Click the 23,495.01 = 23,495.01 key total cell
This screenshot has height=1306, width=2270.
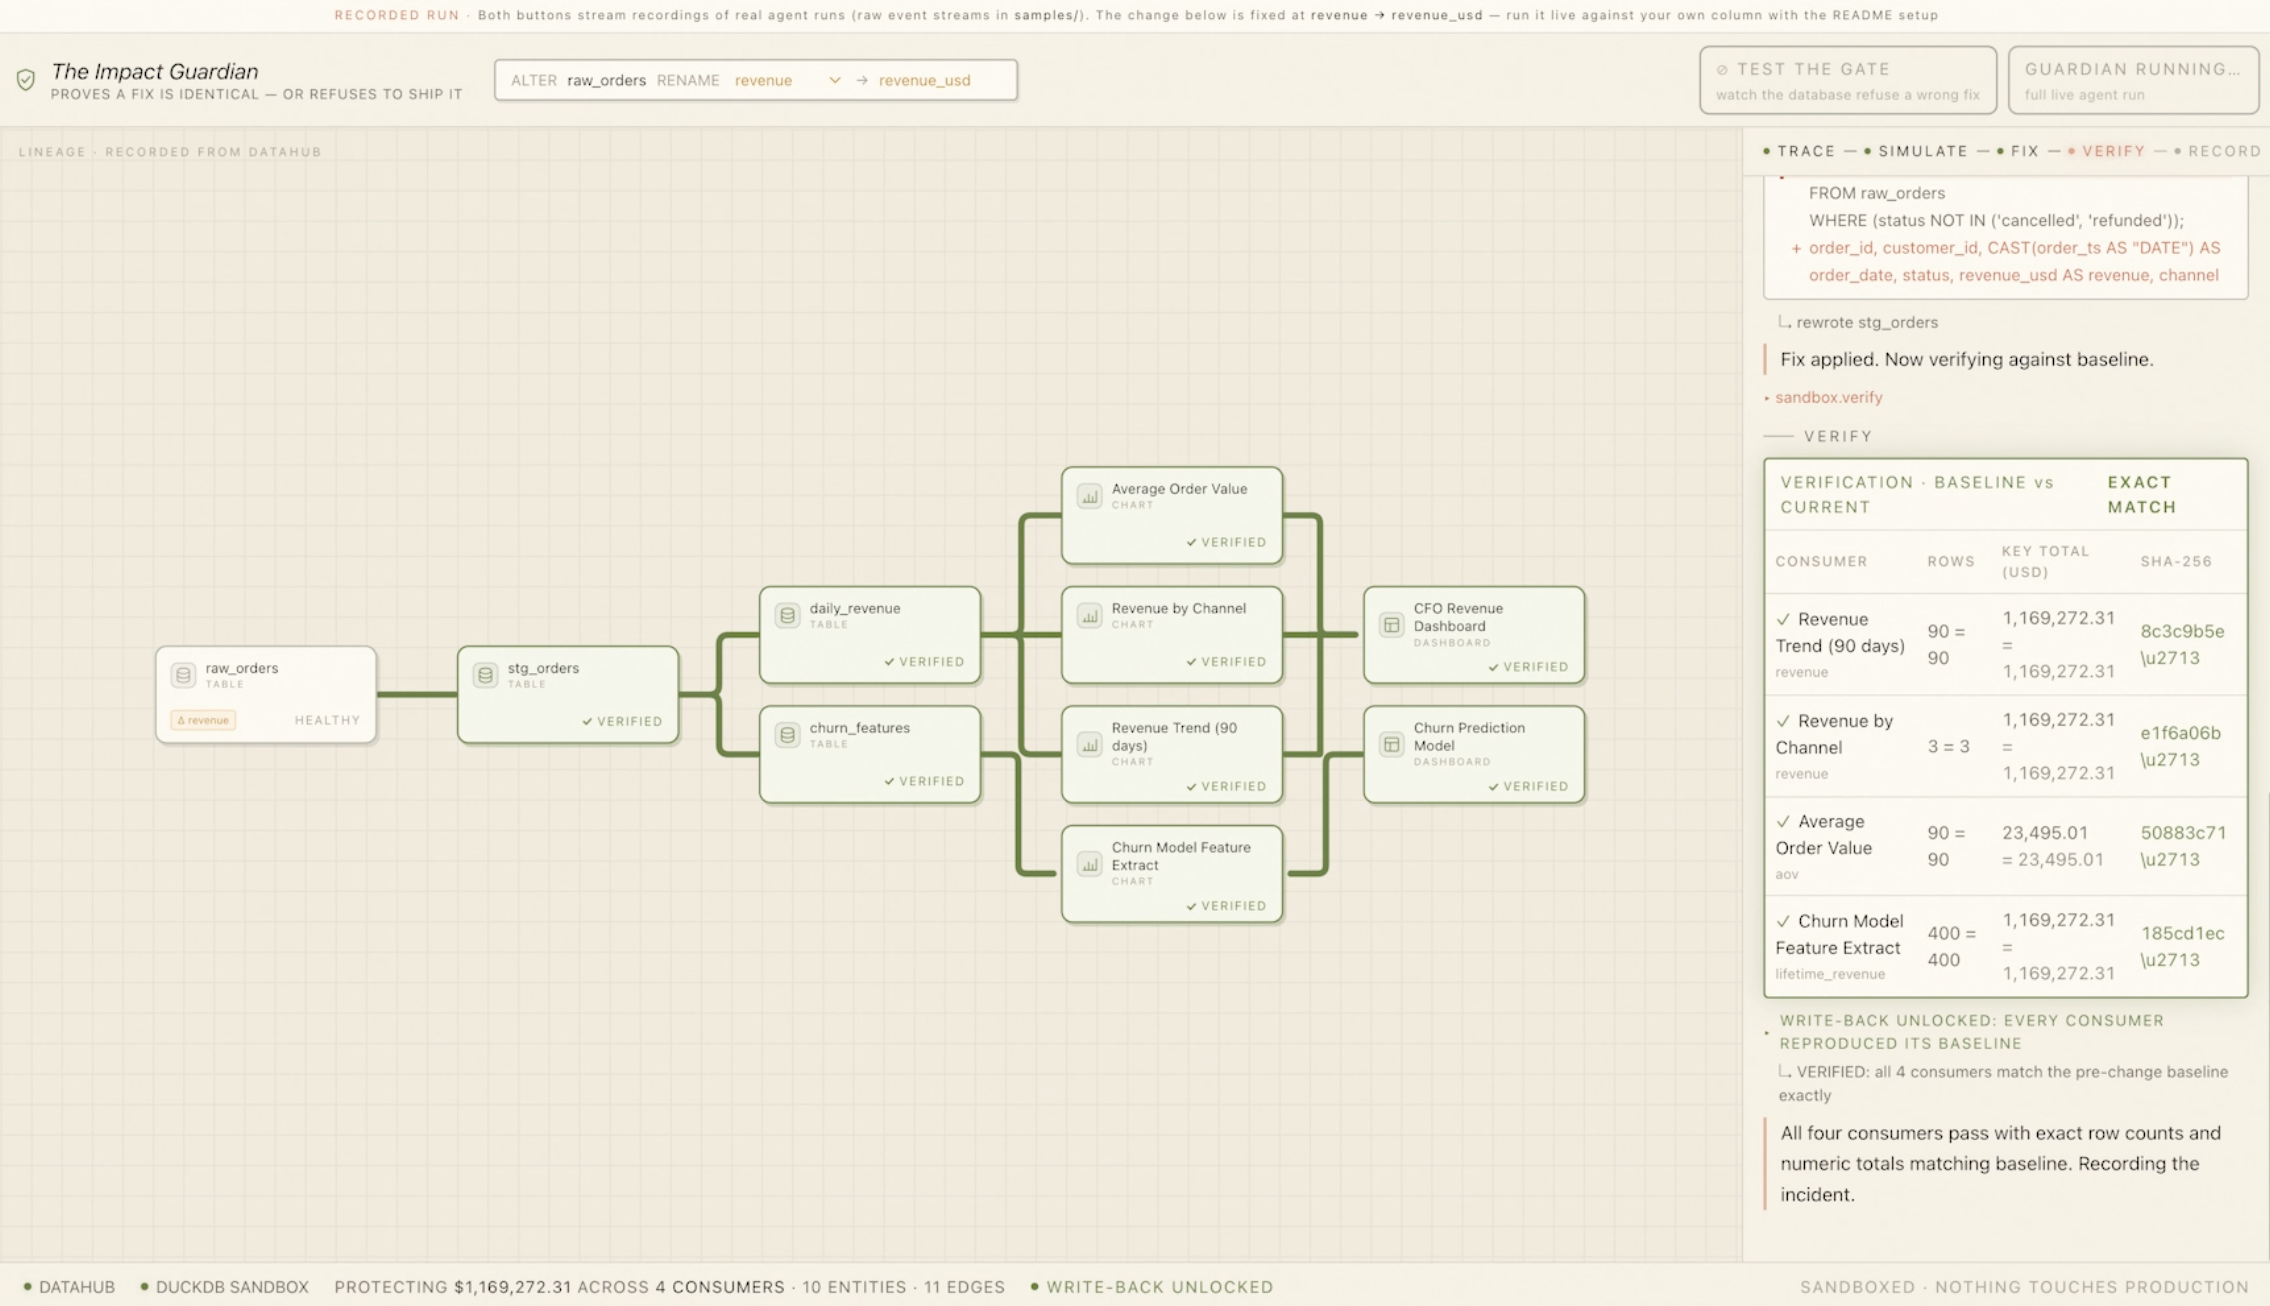(2053, 846)
